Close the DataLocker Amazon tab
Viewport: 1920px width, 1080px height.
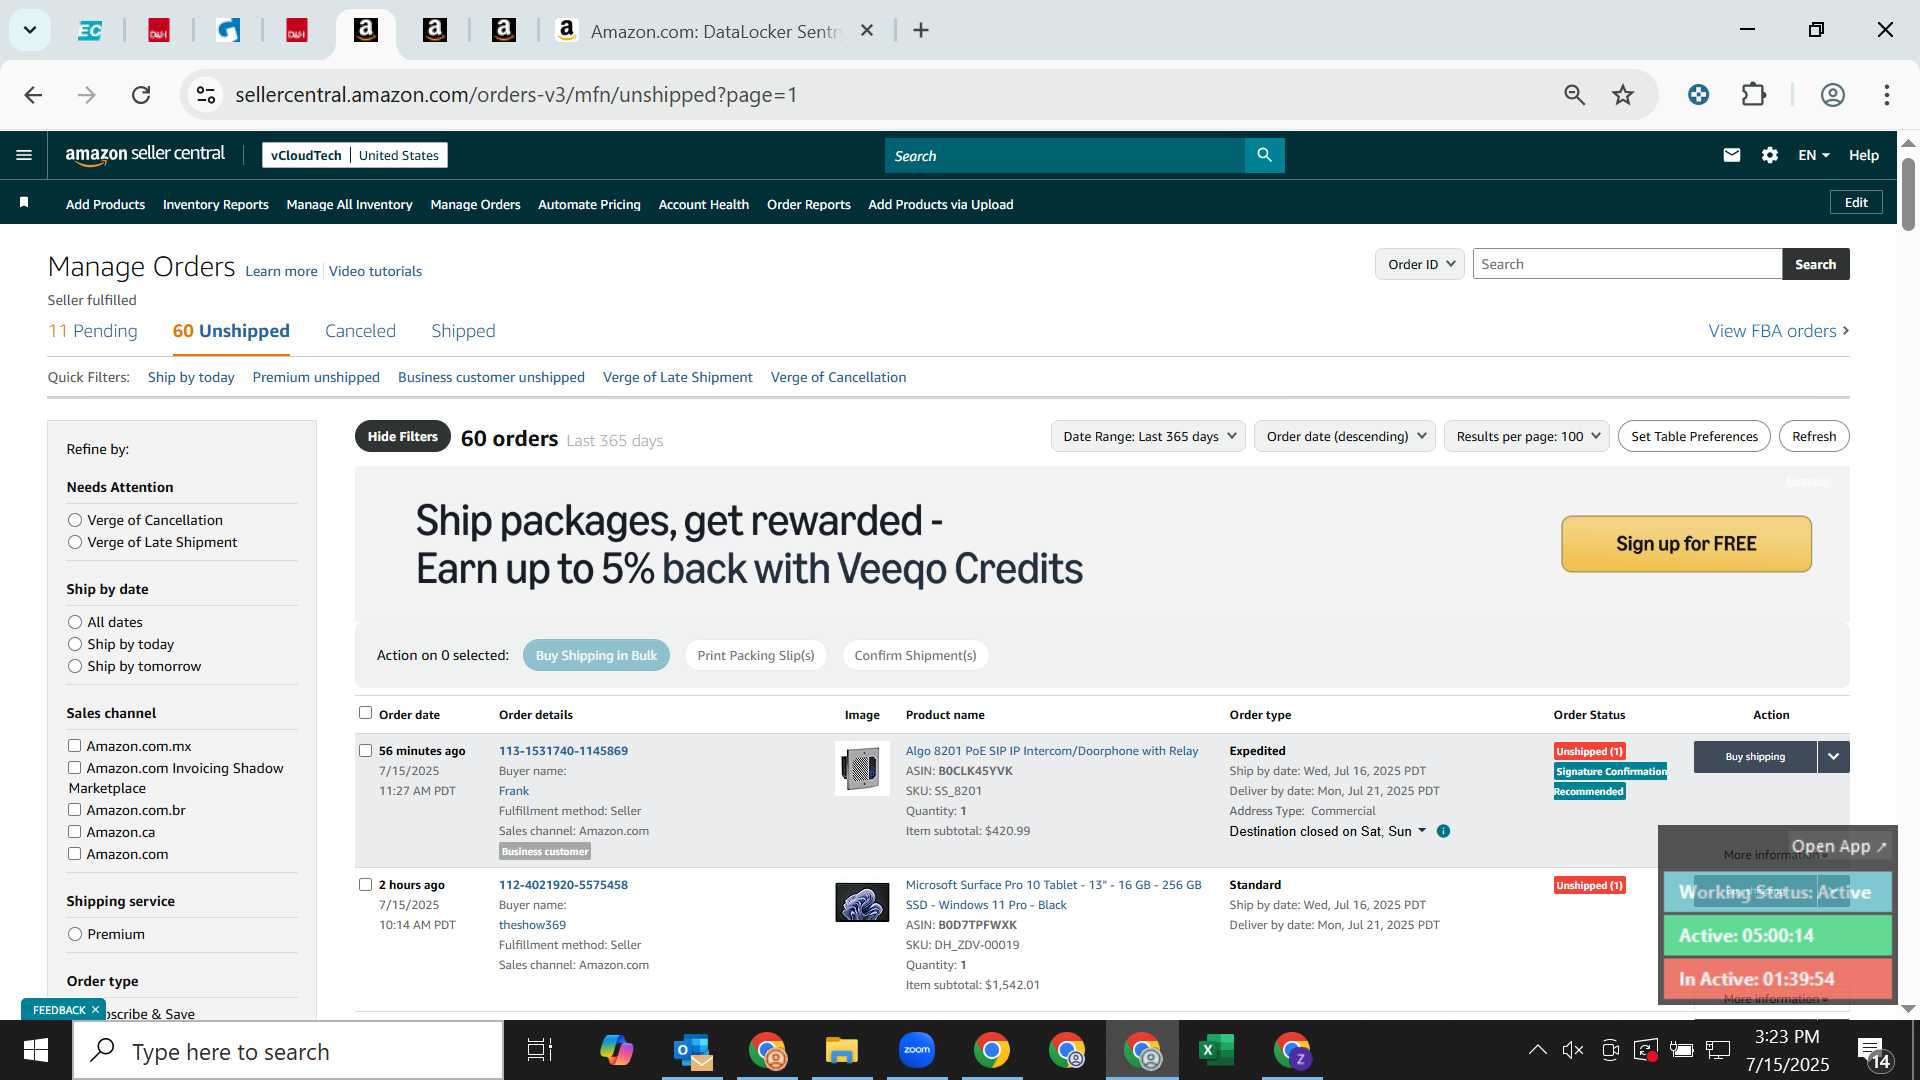pyautogui.click(x=867, y=31)
